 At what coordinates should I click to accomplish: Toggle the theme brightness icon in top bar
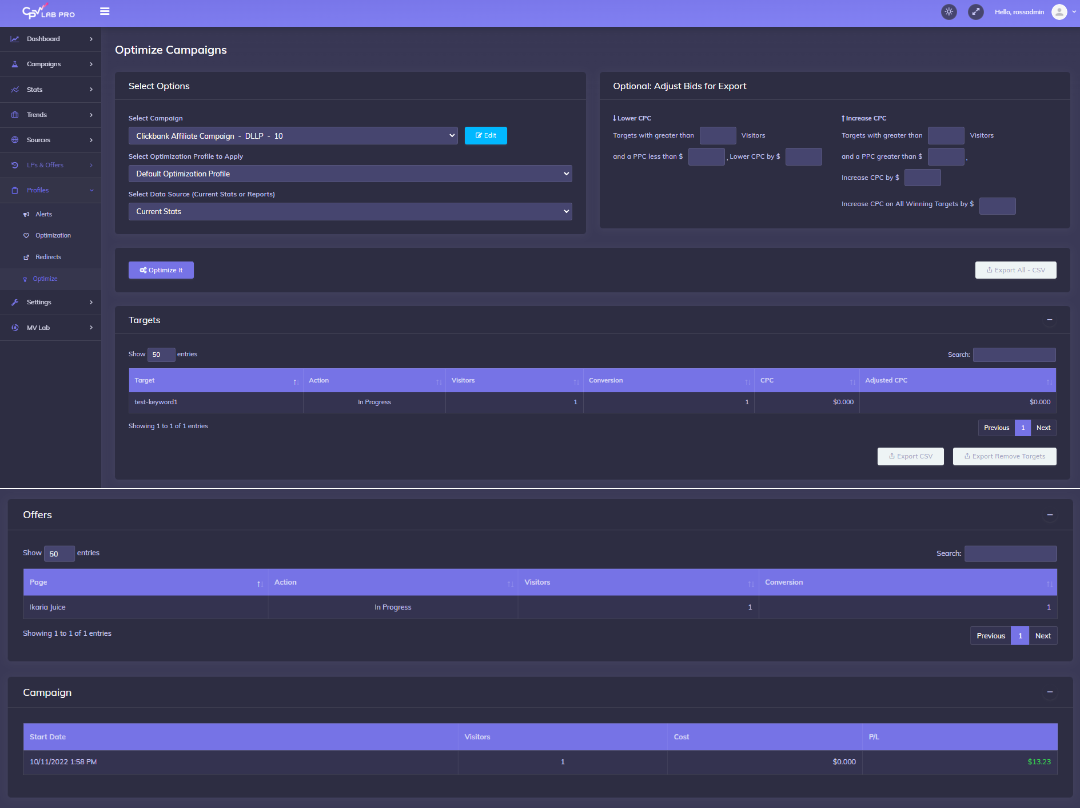(x=948, y=12)
